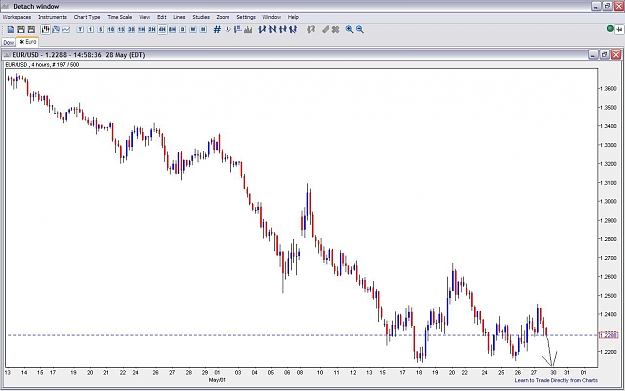Select the 1H time scale button
Viewport: 625px width, 391px height.
142,29
